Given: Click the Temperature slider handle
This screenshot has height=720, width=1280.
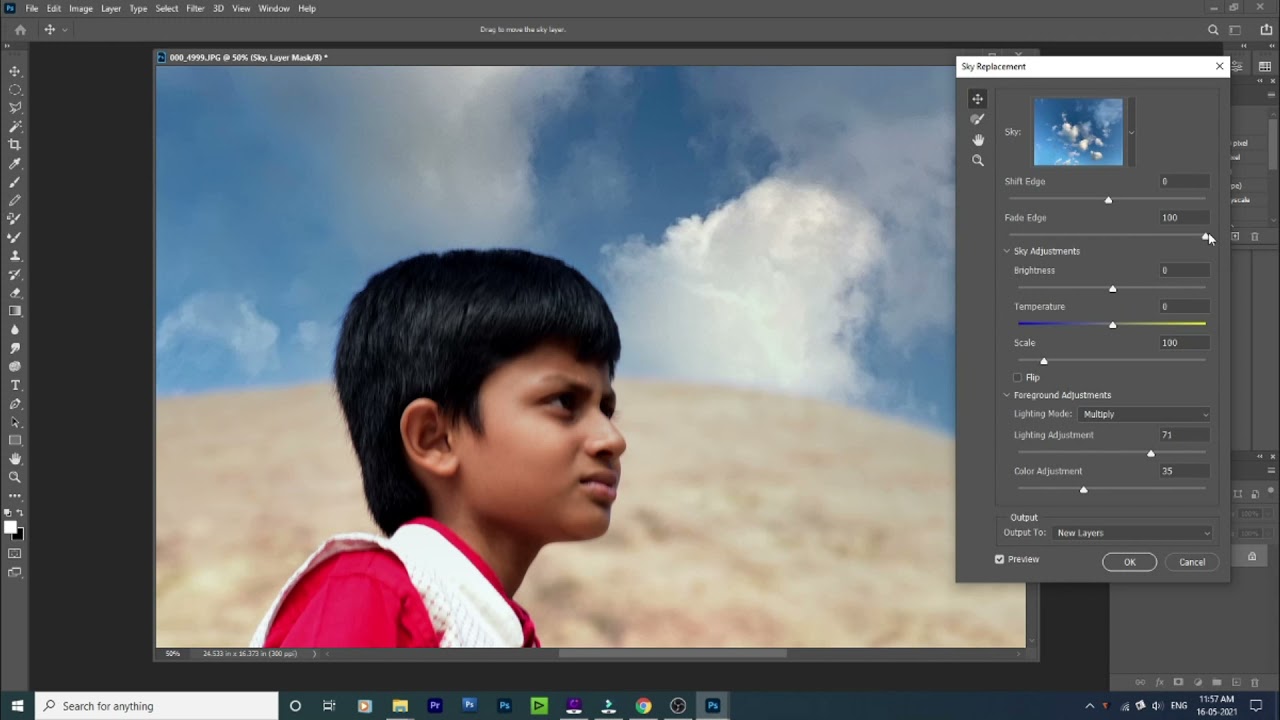Looking at the screenshot, I should 1113,325.
